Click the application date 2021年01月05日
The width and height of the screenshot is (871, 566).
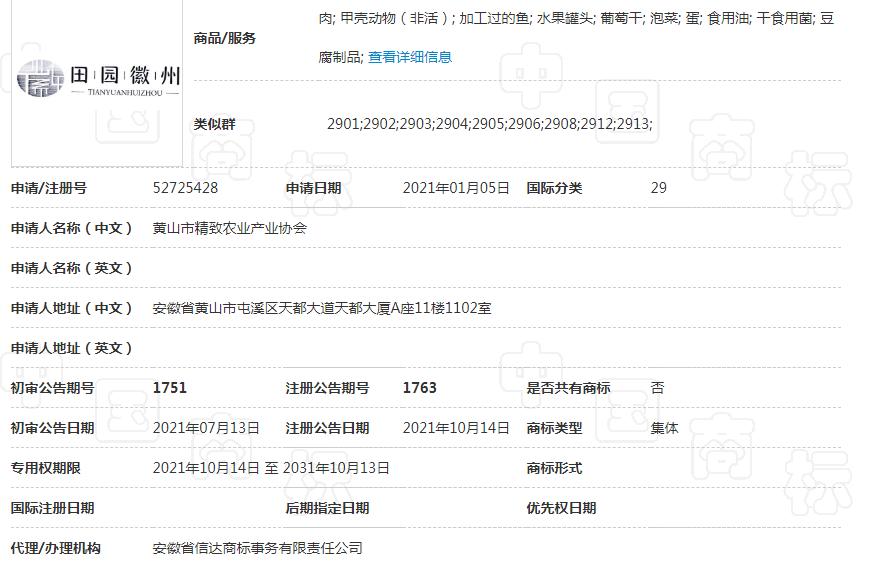tap(455, 188)
